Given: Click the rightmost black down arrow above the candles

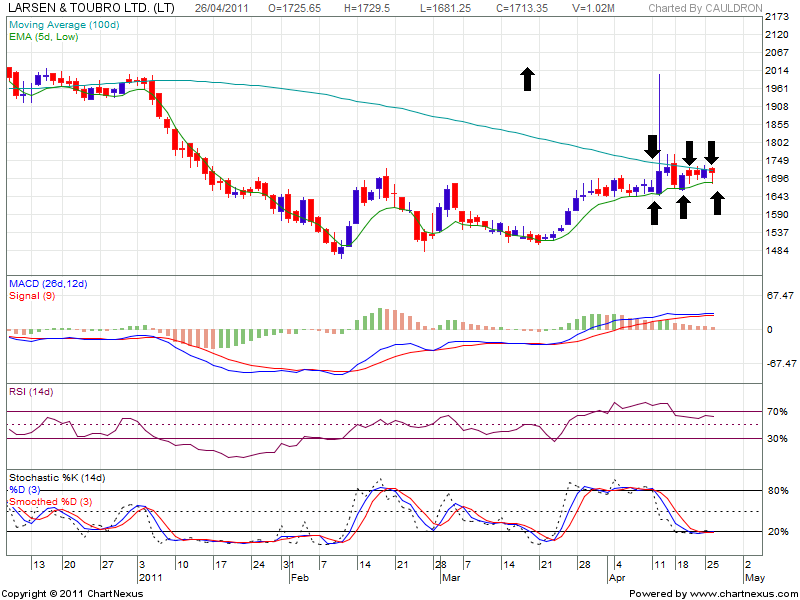Looking at the screenshot, I should pyautogui.click(x=711, y=153).
